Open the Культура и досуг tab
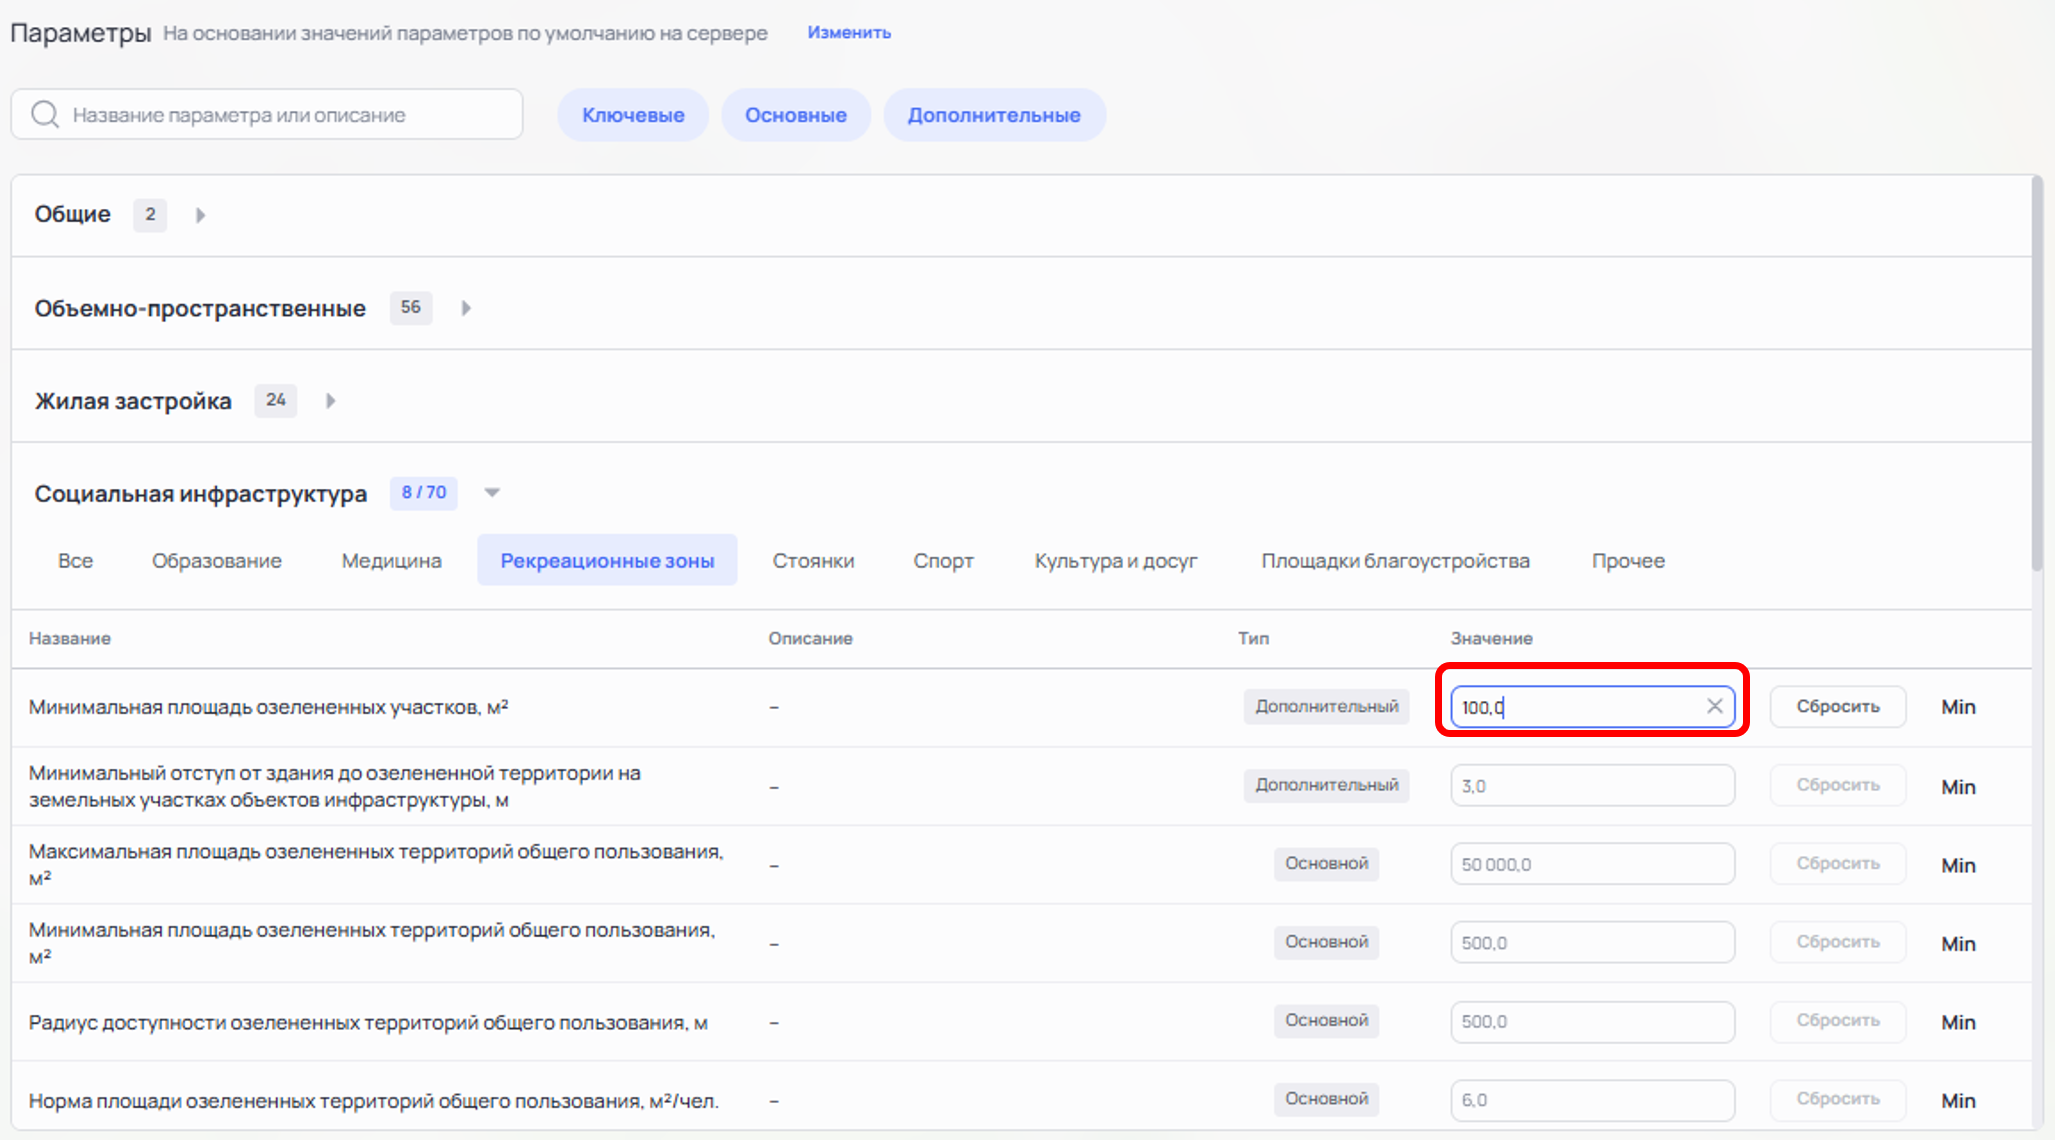The height and width of the screenshot is (1142, 2057). click(x=1115, y=561)
